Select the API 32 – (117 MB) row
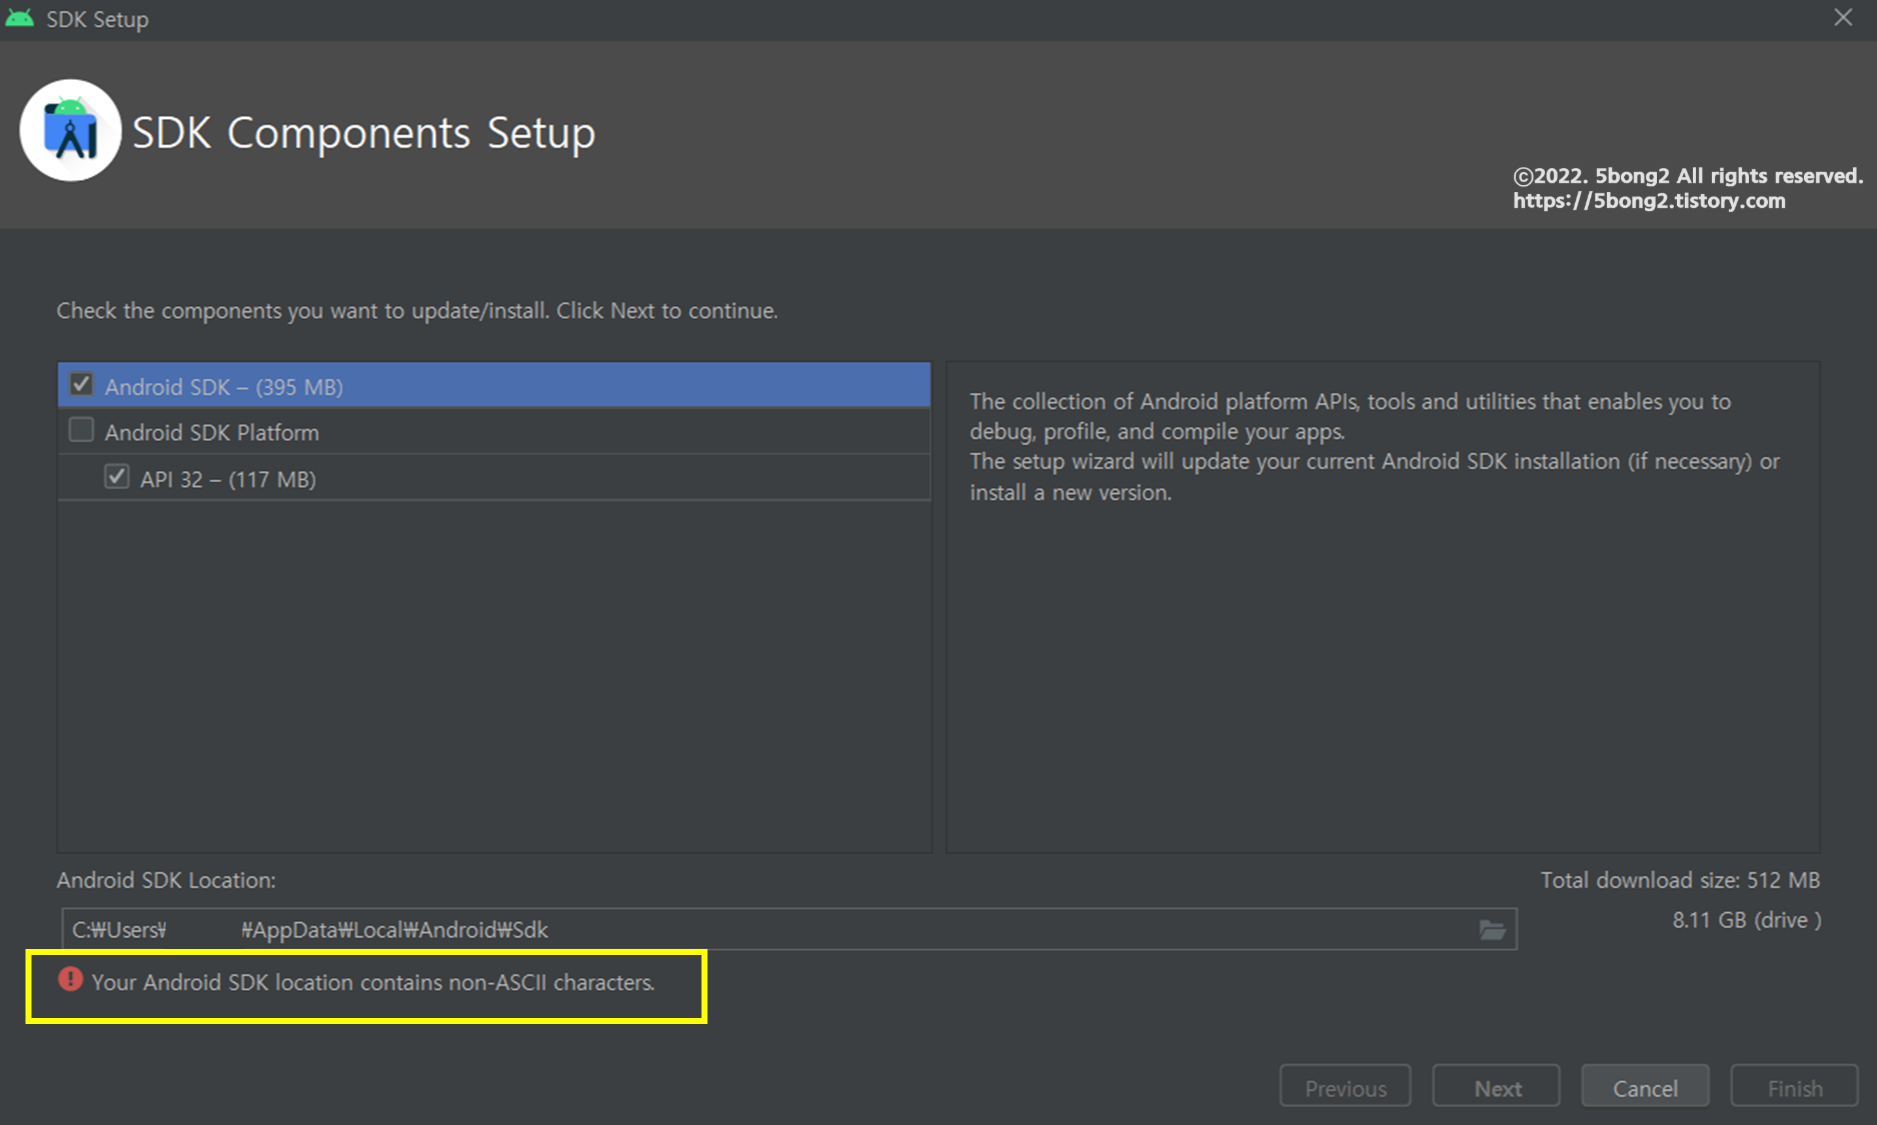The height and width of the screenshot is (1125, 1877). tap(494, 478)
